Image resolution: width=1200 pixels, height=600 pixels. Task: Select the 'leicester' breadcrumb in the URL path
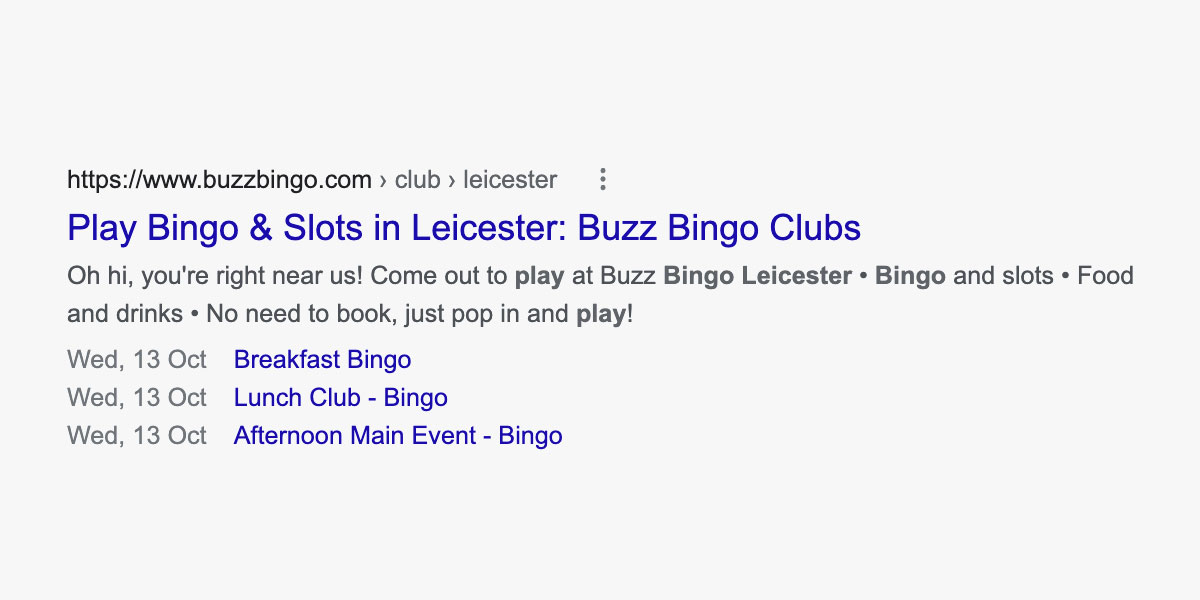tap(510, 180)
